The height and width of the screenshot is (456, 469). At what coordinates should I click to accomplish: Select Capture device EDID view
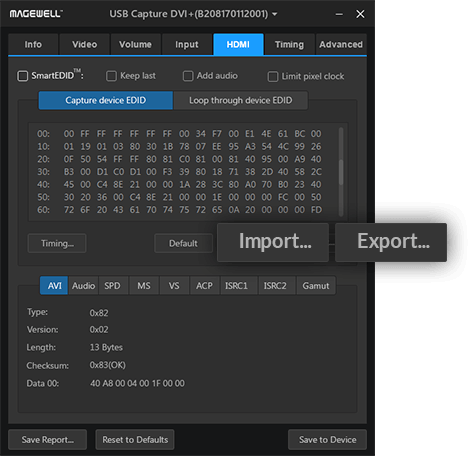106,100
